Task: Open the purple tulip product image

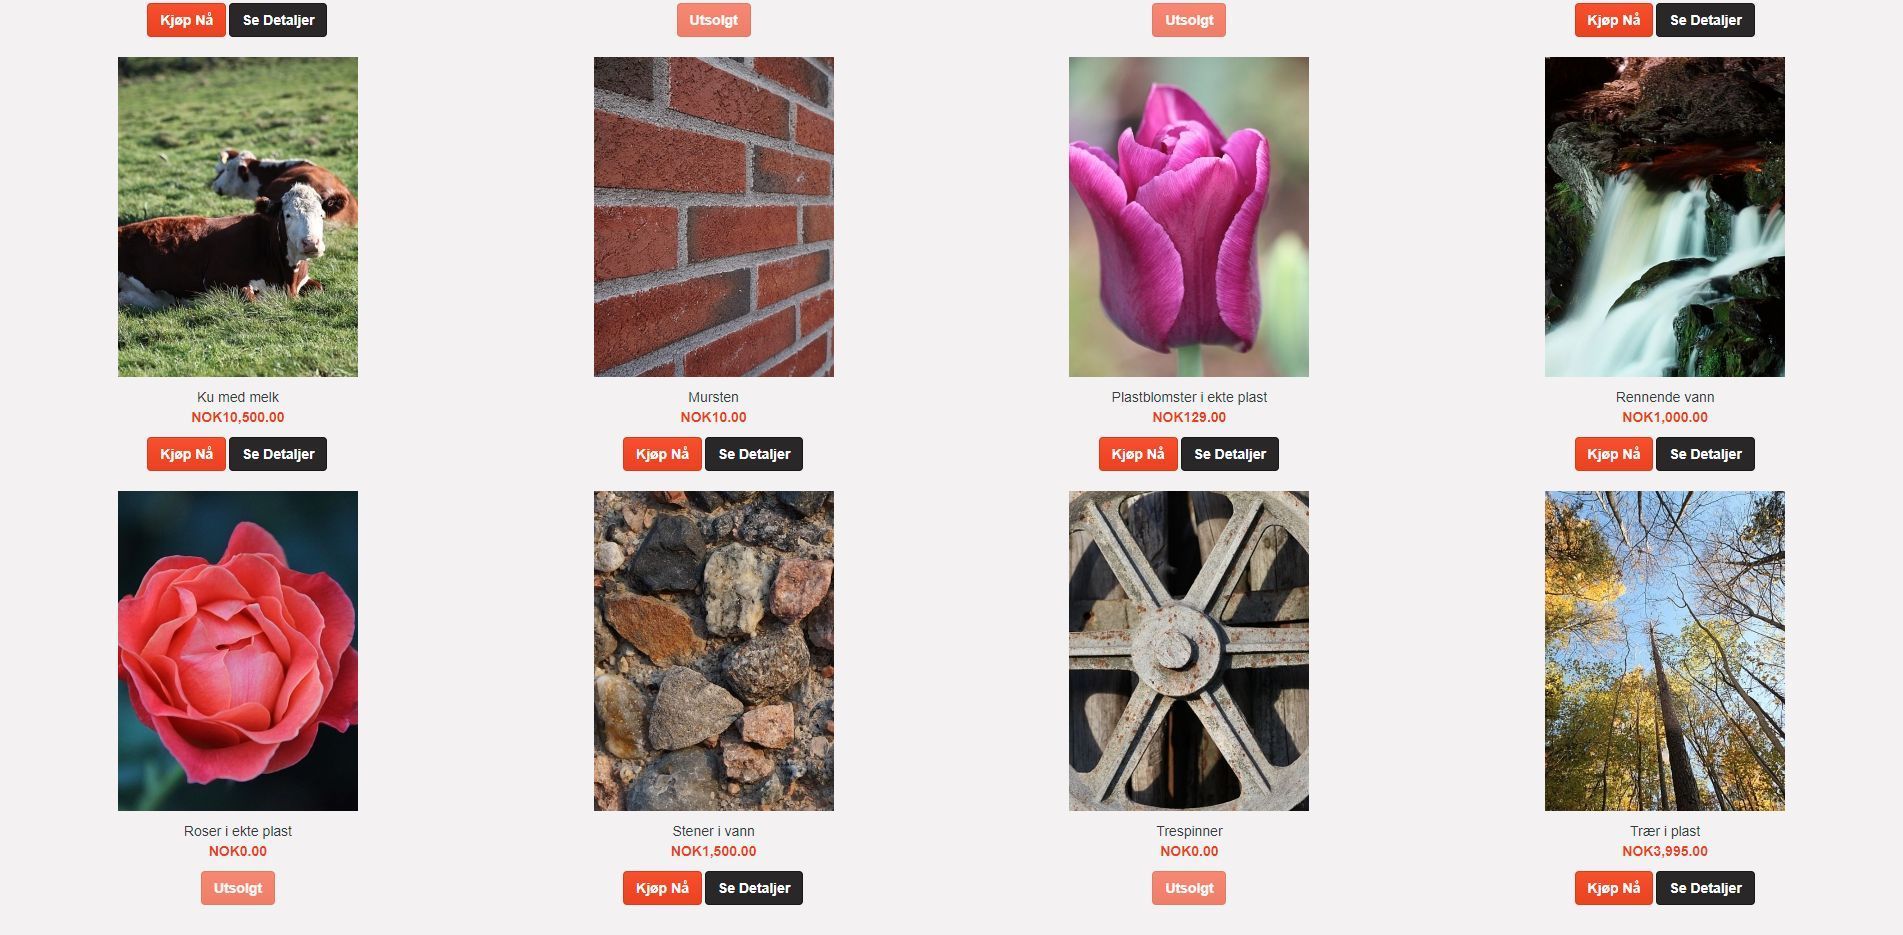Action: 1189,217
